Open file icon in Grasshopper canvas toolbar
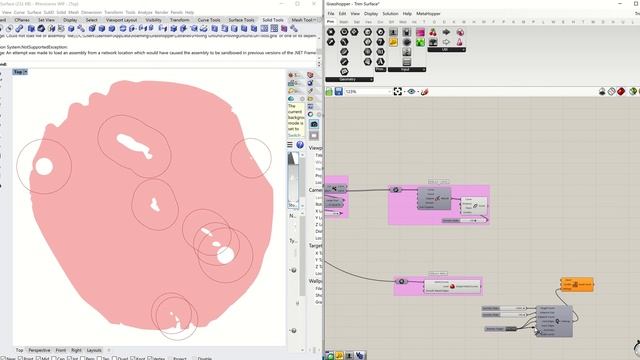This screenshot has height=360, width=640. pyautogui.click(x=329, y=92)
